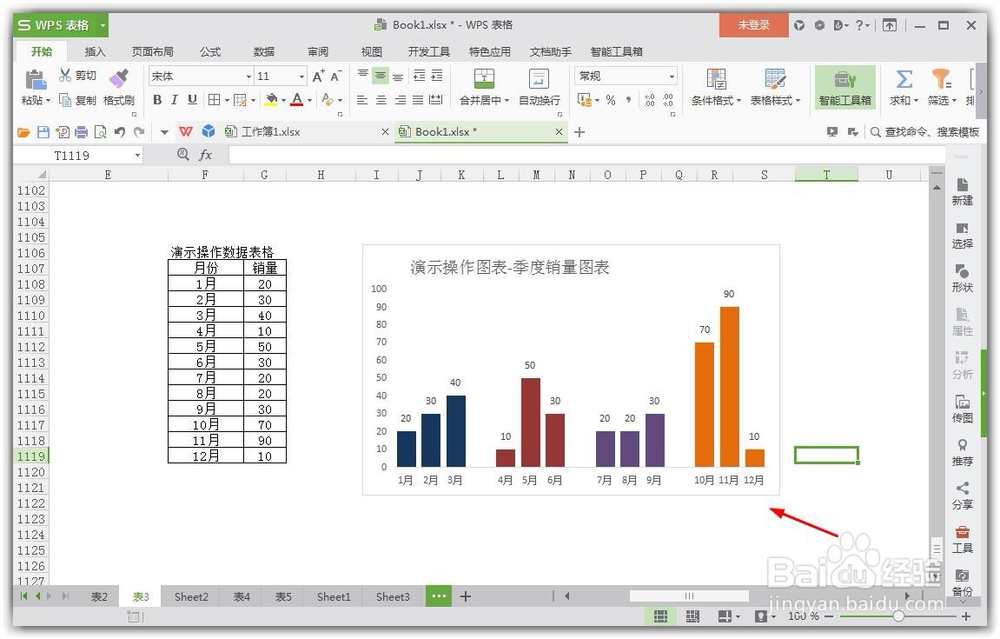Click yellow fill color bucket

tap(272, 99)
